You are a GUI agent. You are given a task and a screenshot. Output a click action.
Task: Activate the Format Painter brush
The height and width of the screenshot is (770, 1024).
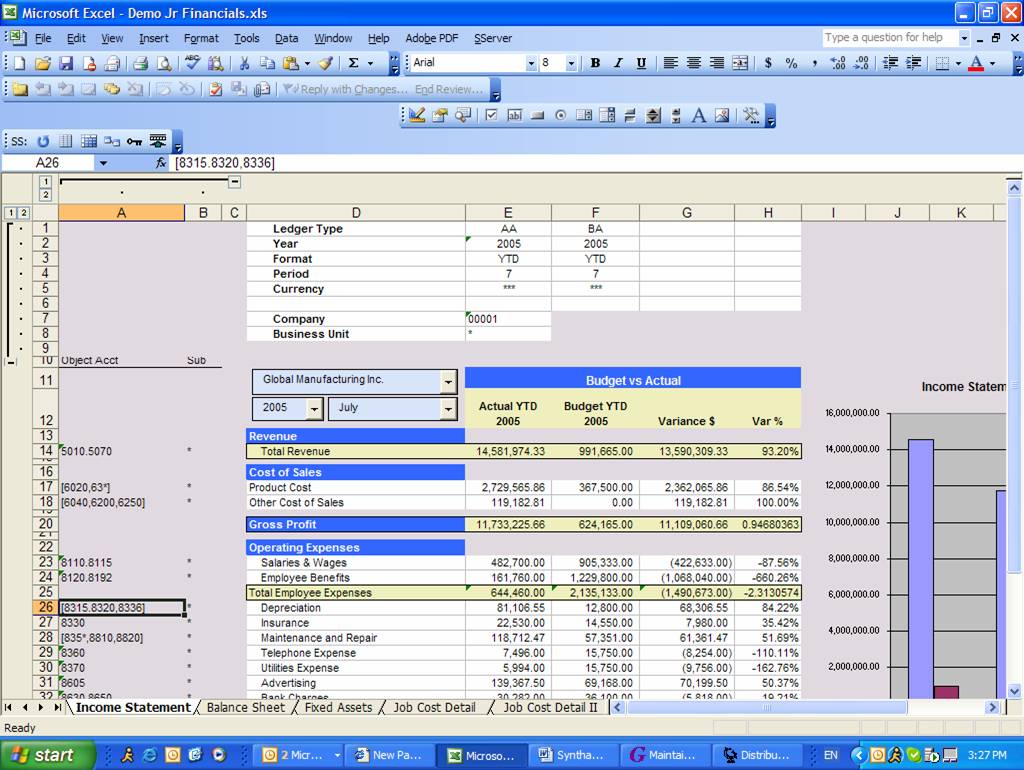click(325, 63)
